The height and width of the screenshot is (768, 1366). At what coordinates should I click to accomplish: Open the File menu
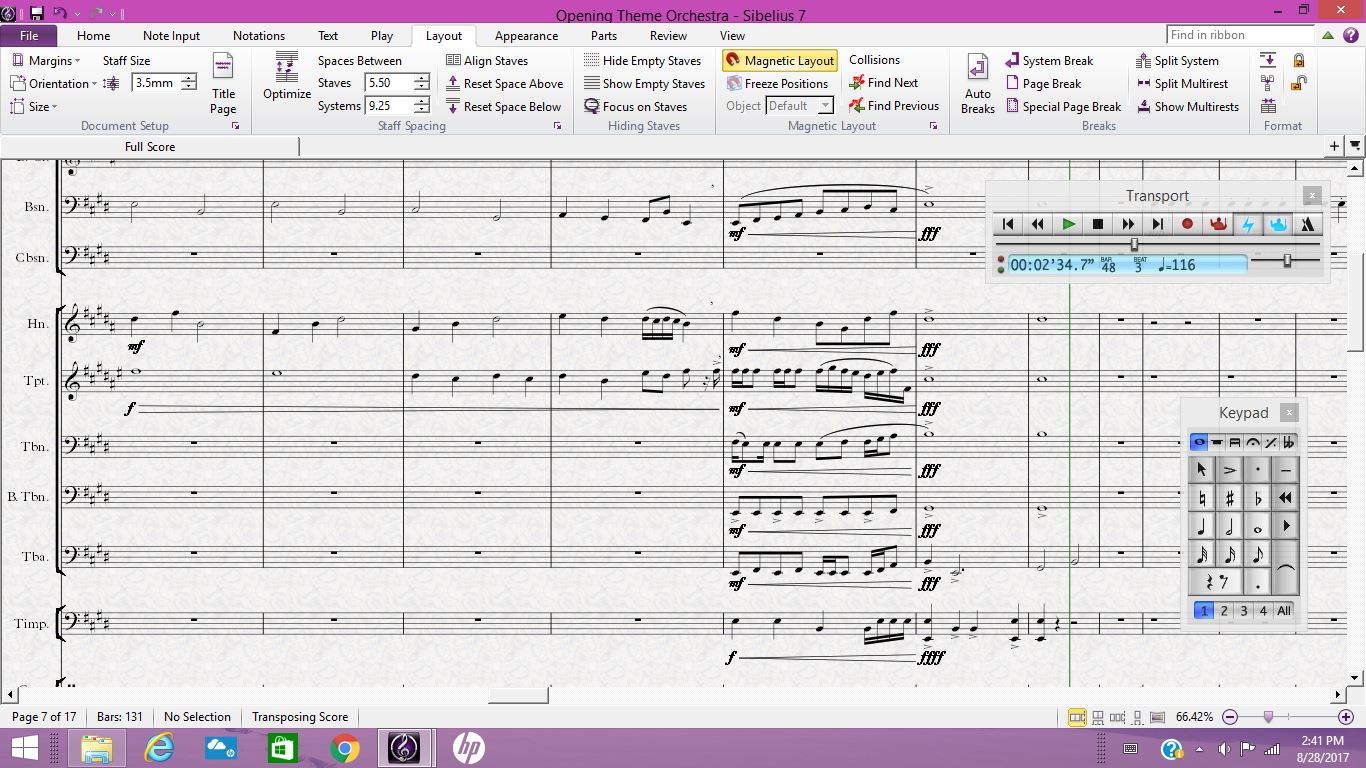(29, 36)
